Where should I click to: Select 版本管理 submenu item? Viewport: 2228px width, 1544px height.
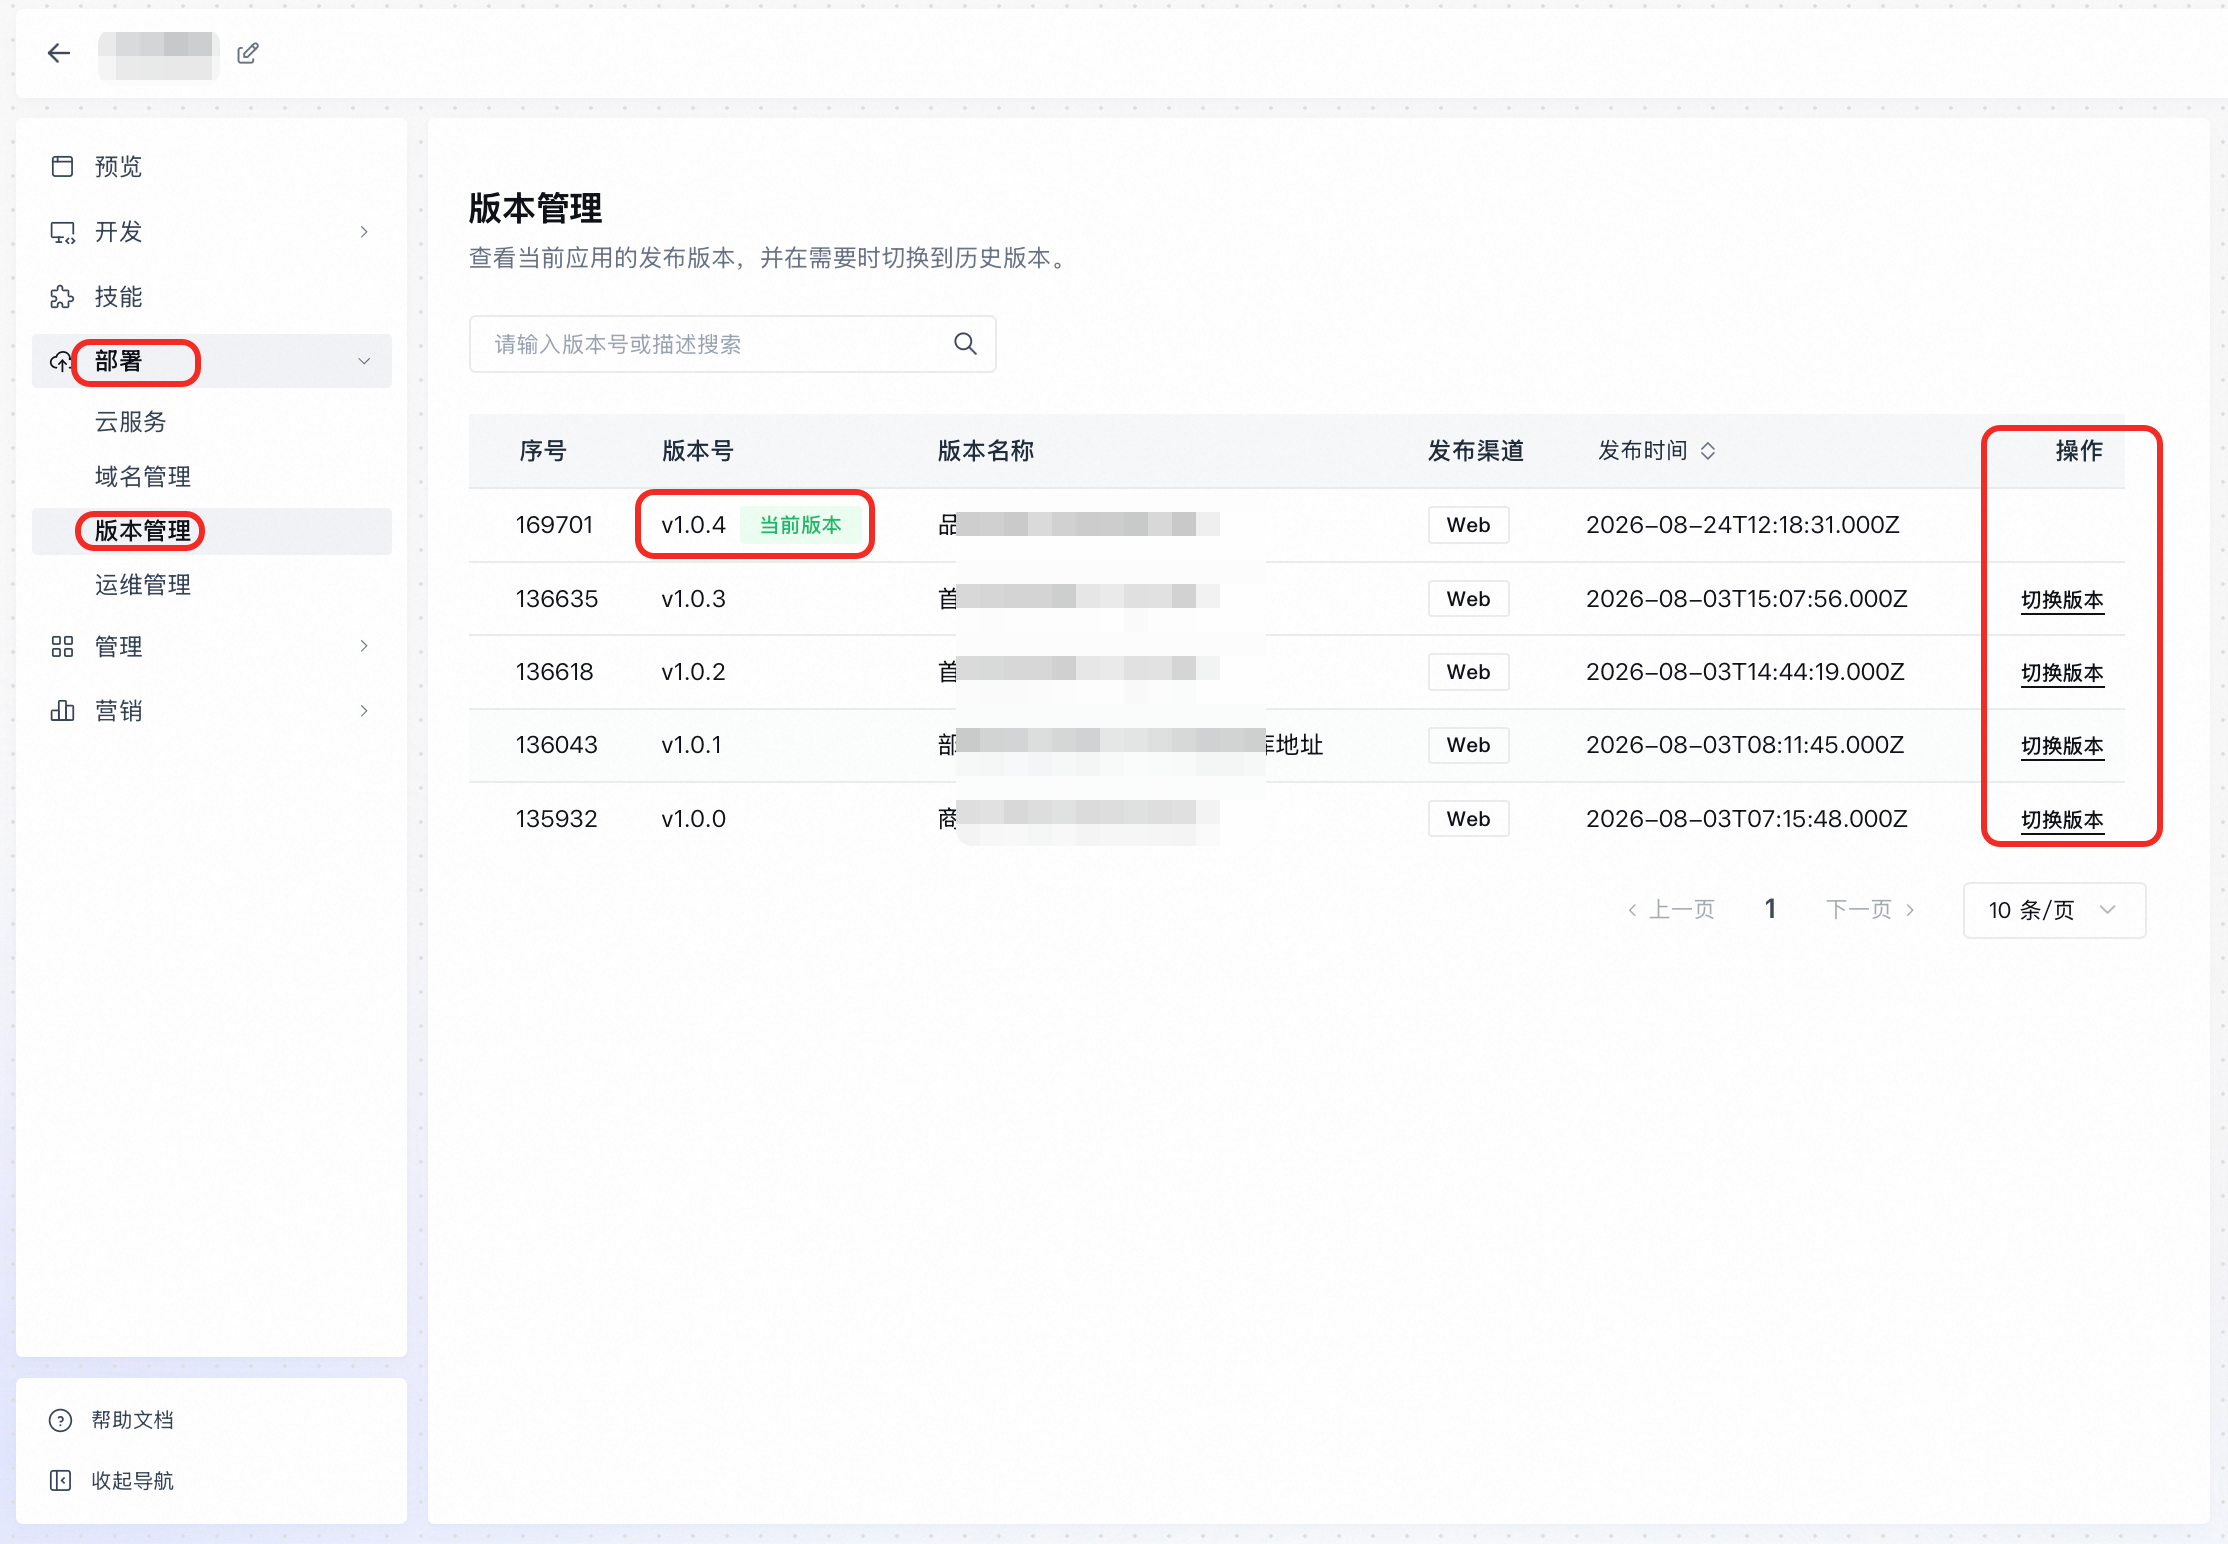point(142,531)
